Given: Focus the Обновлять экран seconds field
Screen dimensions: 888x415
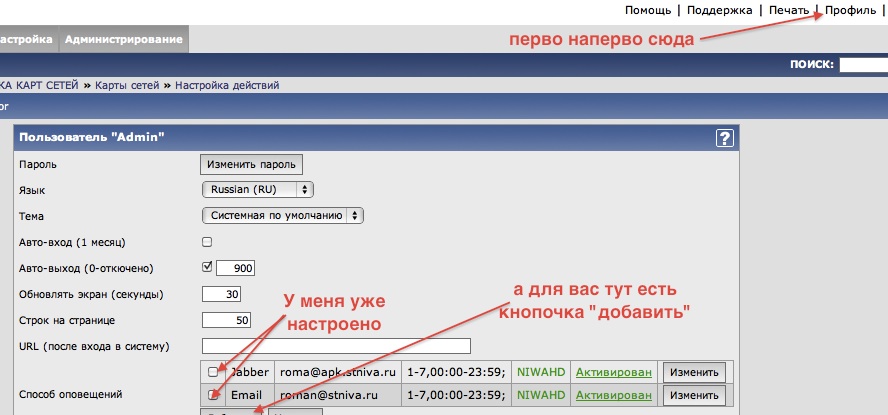Looking at the screenshot, I should pos(221,295).
